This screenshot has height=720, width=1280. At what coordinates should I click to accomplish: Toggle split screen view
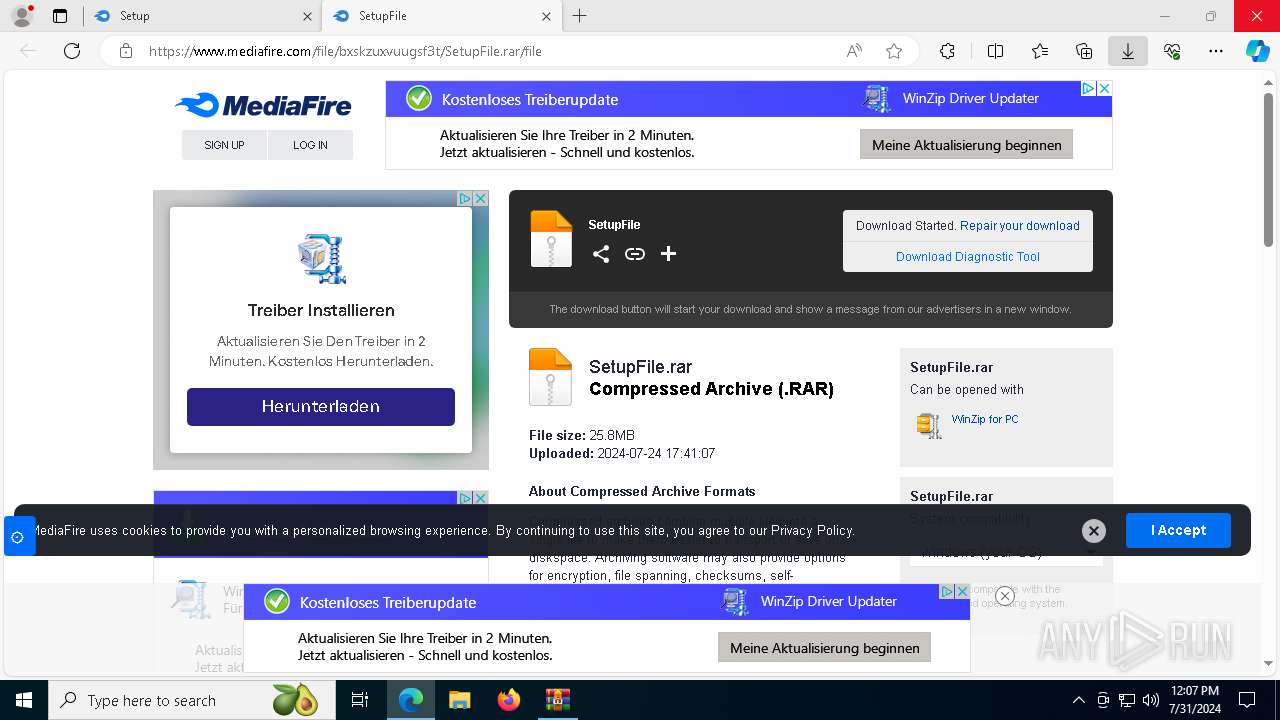(x=996, y=51)
